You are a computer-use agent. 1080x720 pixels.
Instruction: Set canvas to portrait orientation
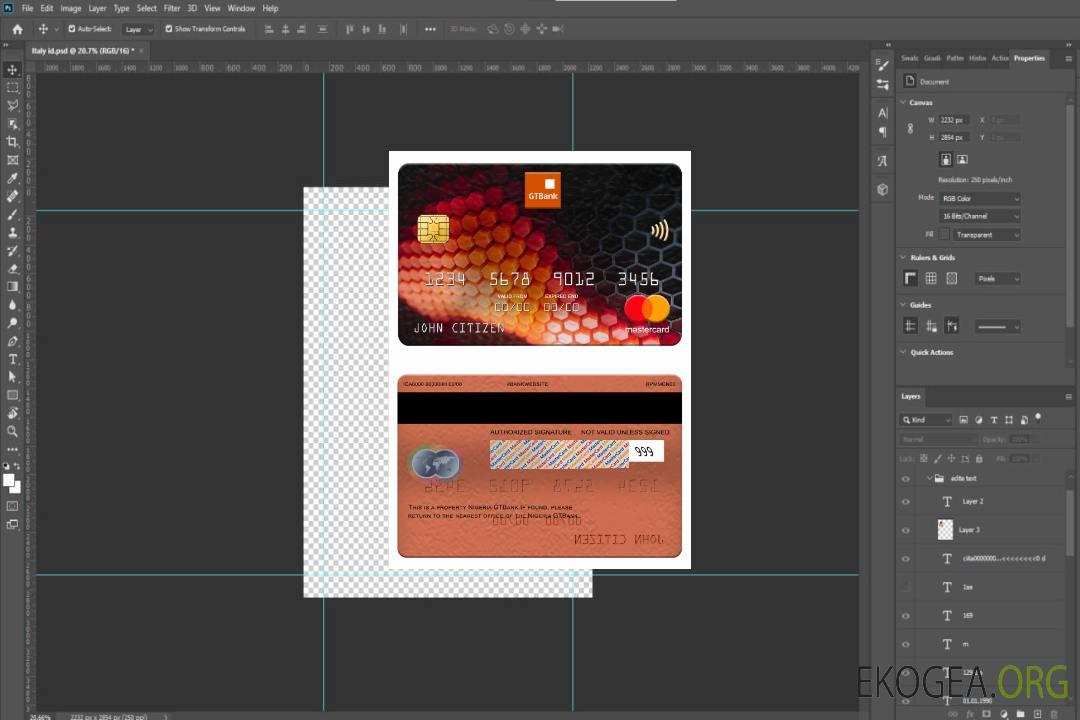coord(946,160)
